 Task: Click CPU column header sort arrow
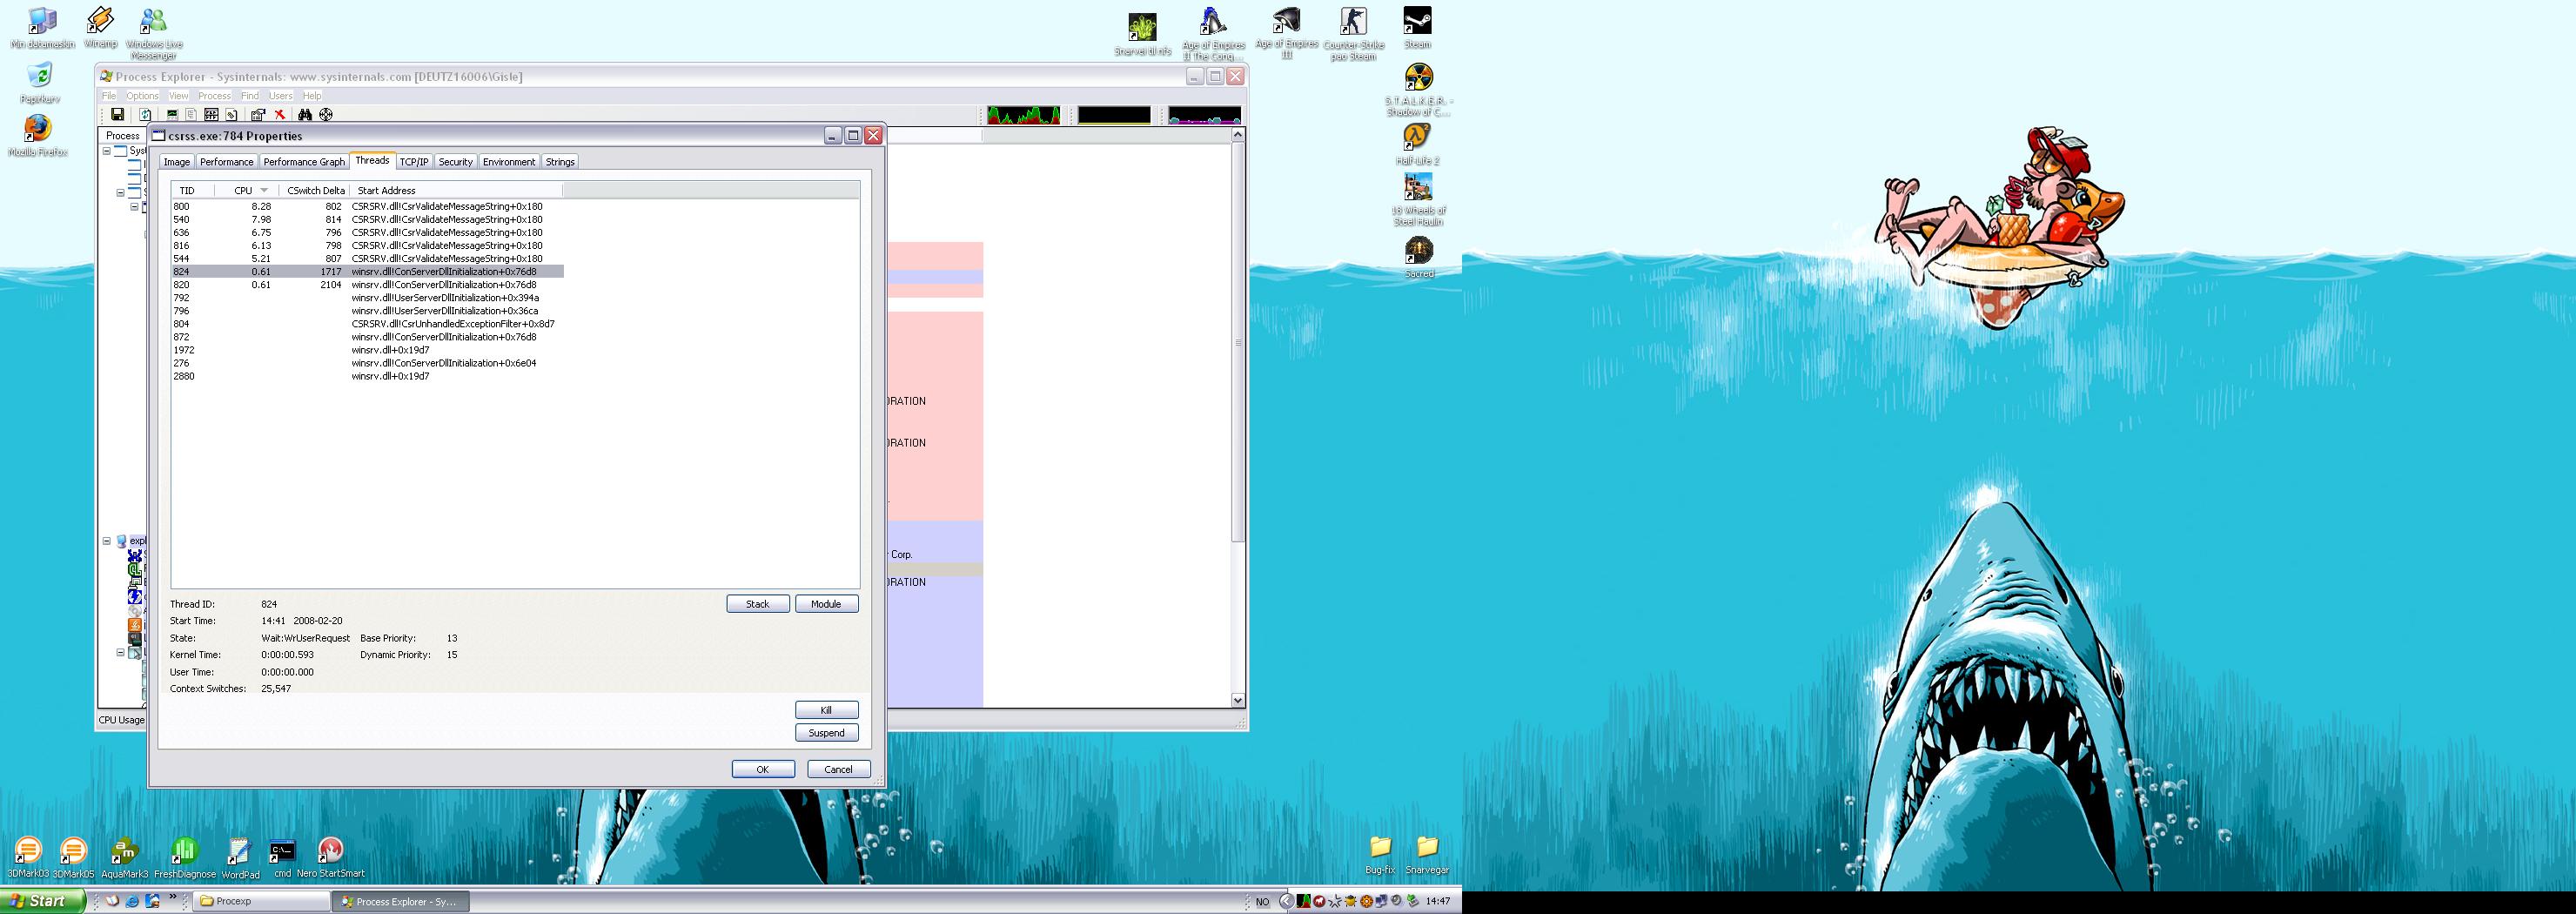pos(264,190)
